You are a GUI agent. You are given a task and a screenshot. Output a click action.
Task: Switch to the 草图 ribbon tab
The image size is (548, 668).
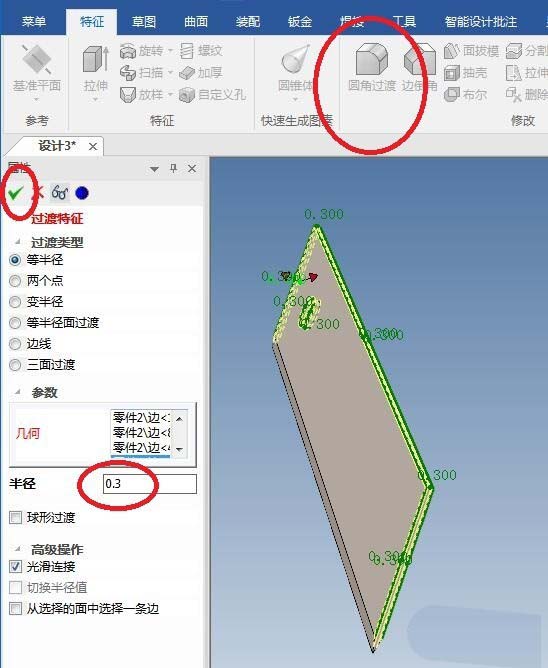[143, 21]
